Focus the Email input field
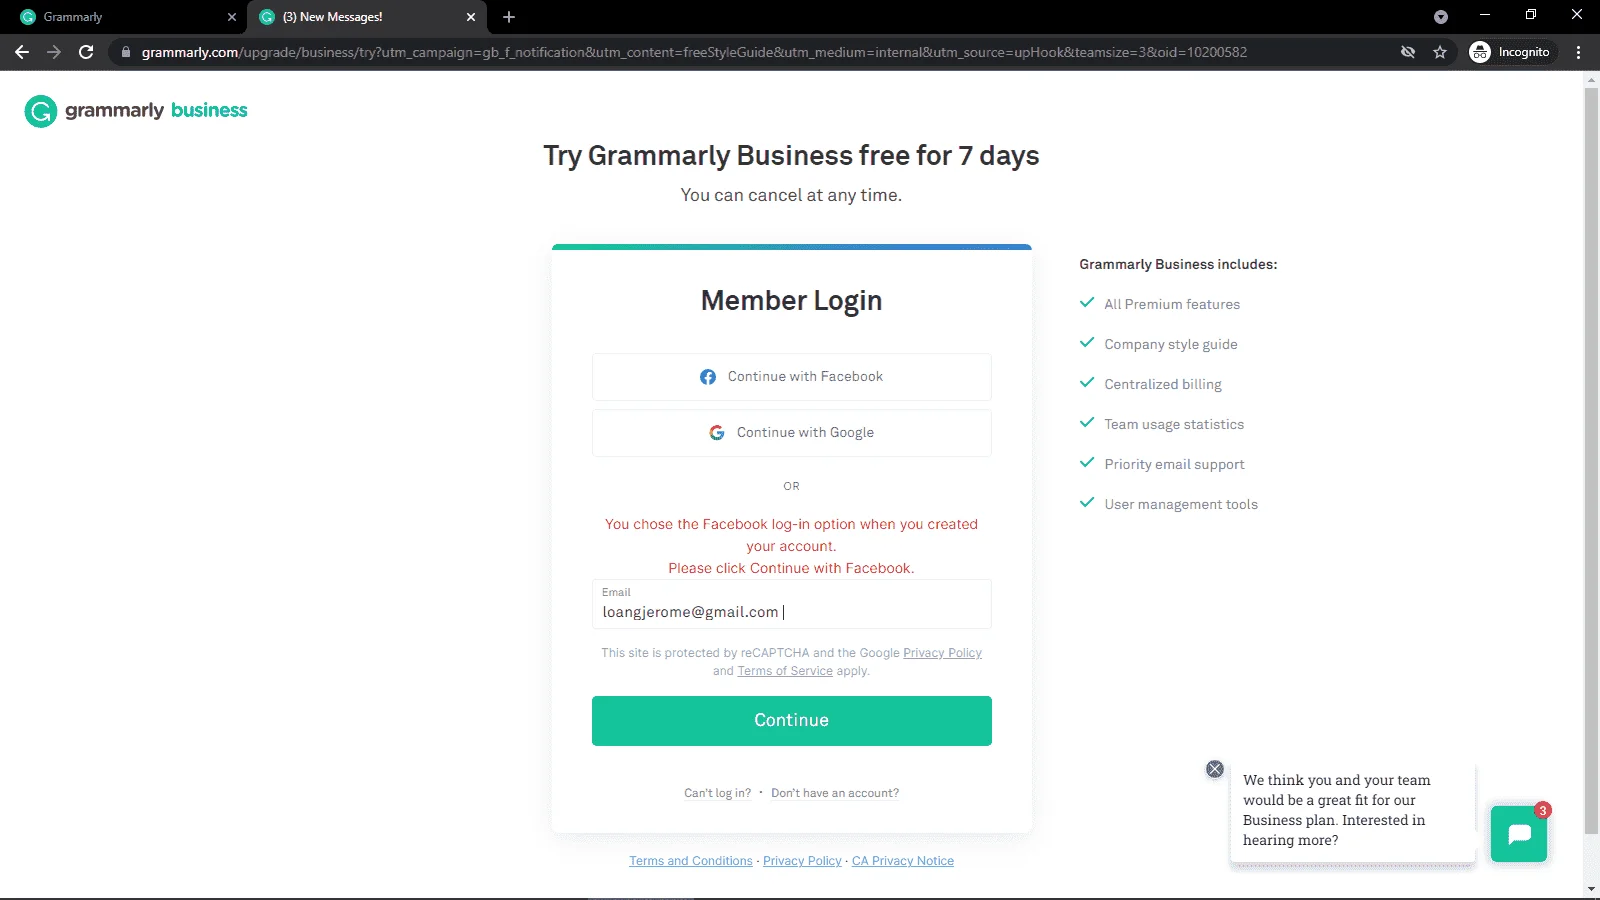 [x=792, y=604]
